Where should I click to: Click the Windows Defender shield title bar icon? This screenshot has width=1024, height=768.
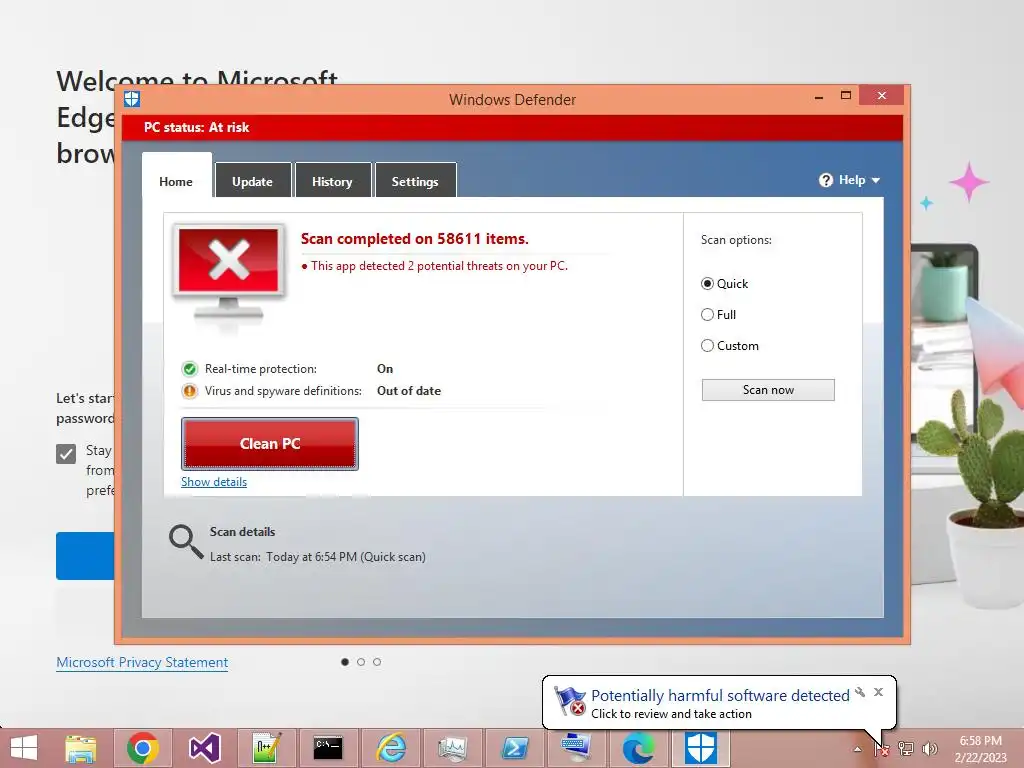pos(132,99)
